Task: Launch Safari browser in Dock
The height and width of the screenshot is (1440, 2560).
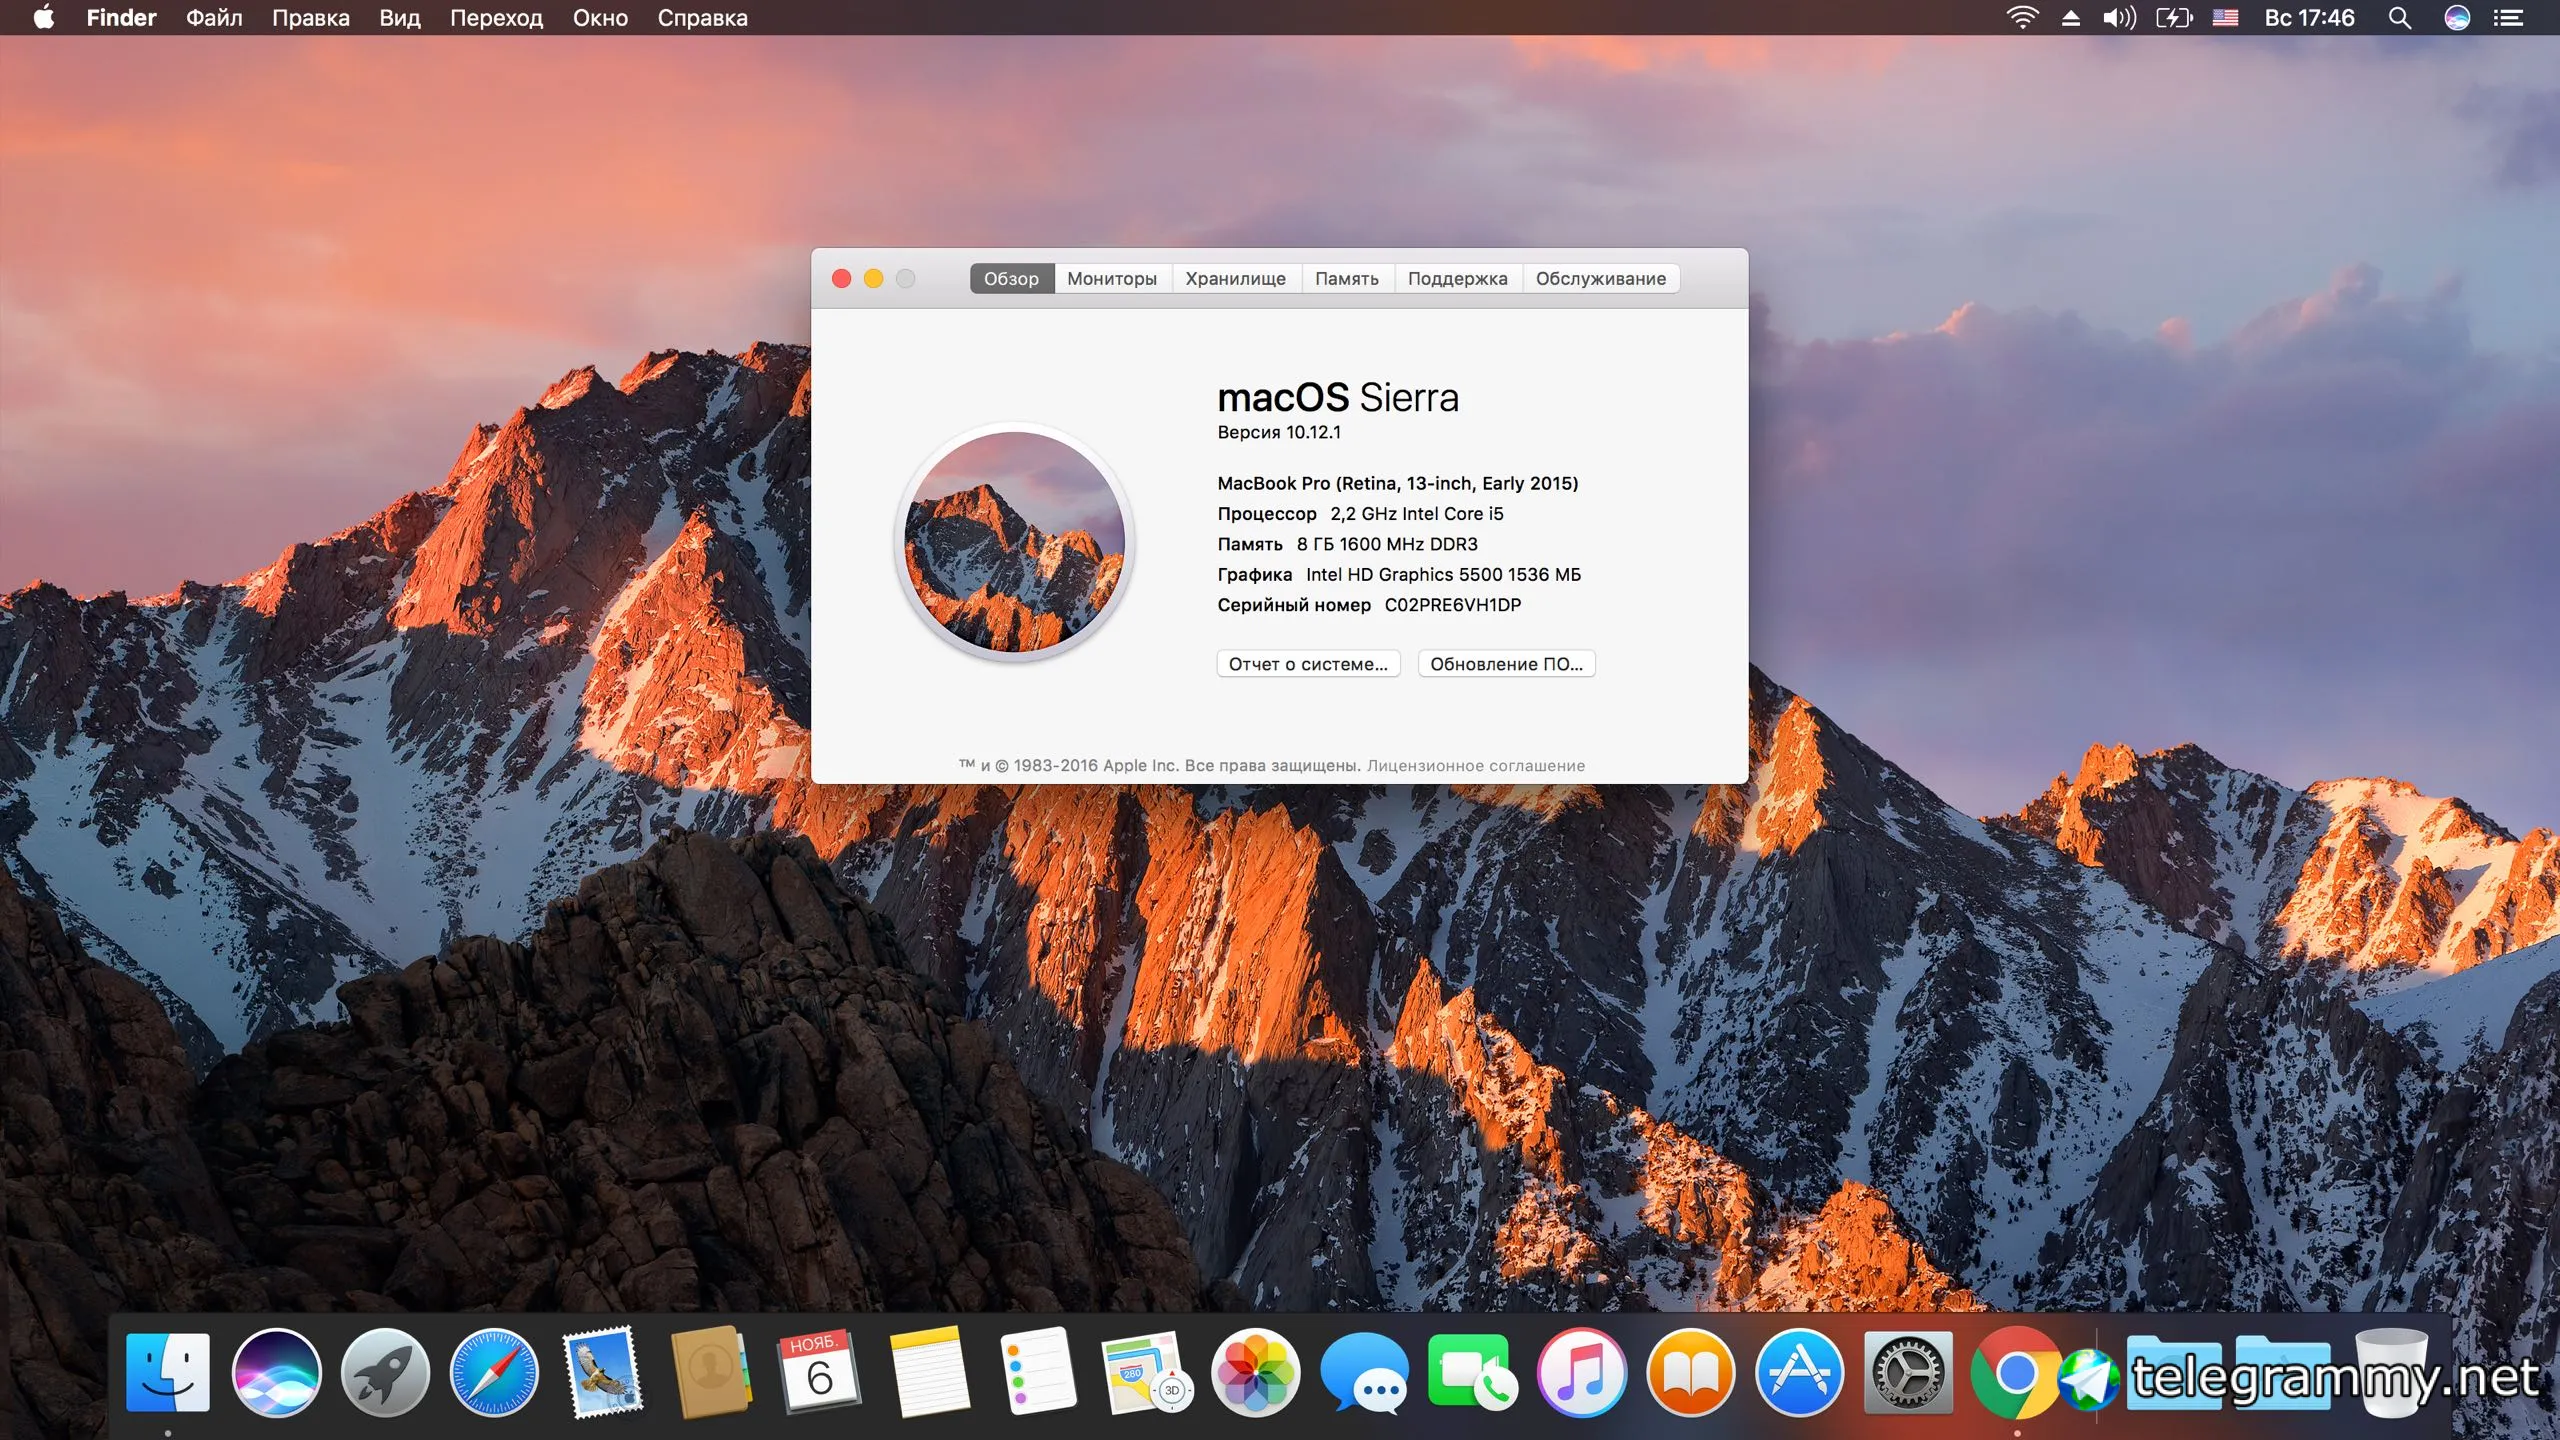Action: click(x=494, y=1373)
